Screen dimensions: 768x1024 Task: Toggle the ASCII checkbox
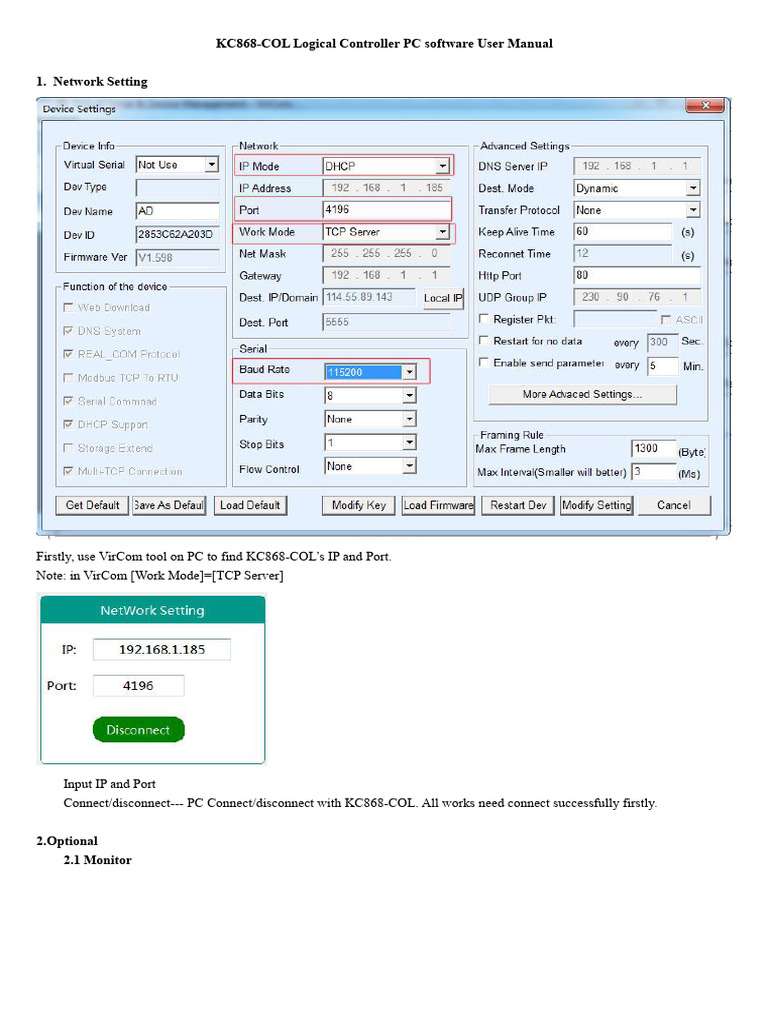pyautogui.click(x=665, y=319)
